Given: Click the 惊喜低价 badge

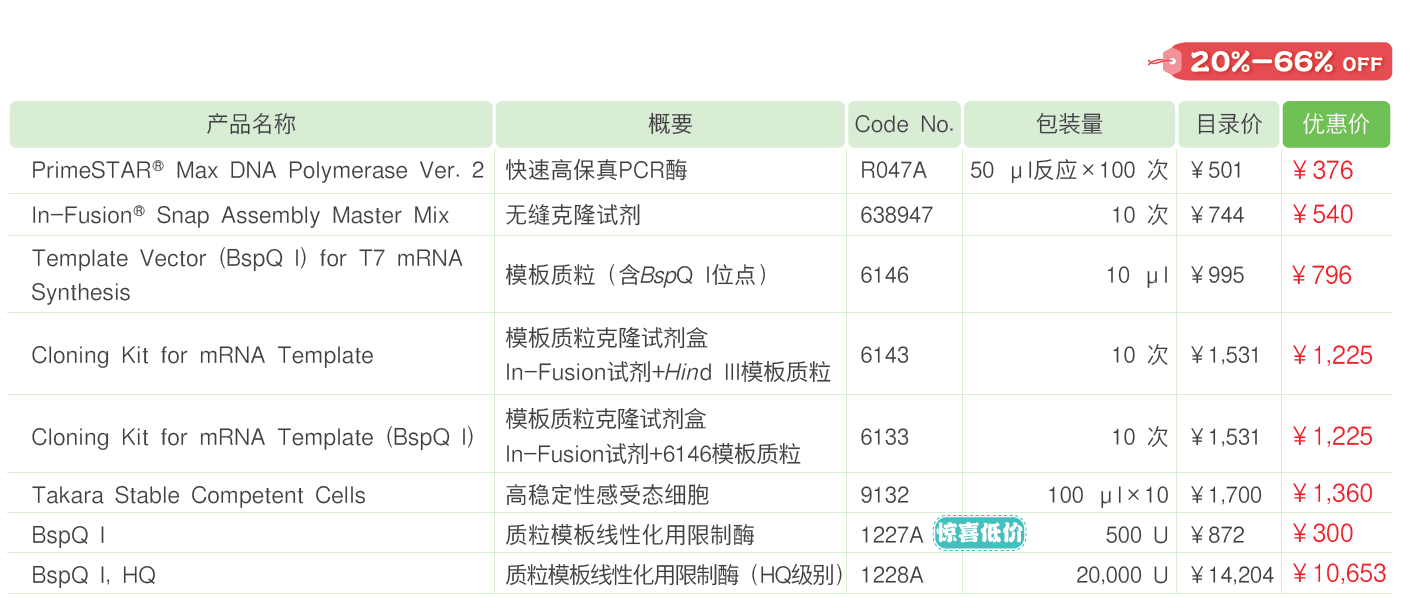Looking at the screenshot, I should 981,534.
